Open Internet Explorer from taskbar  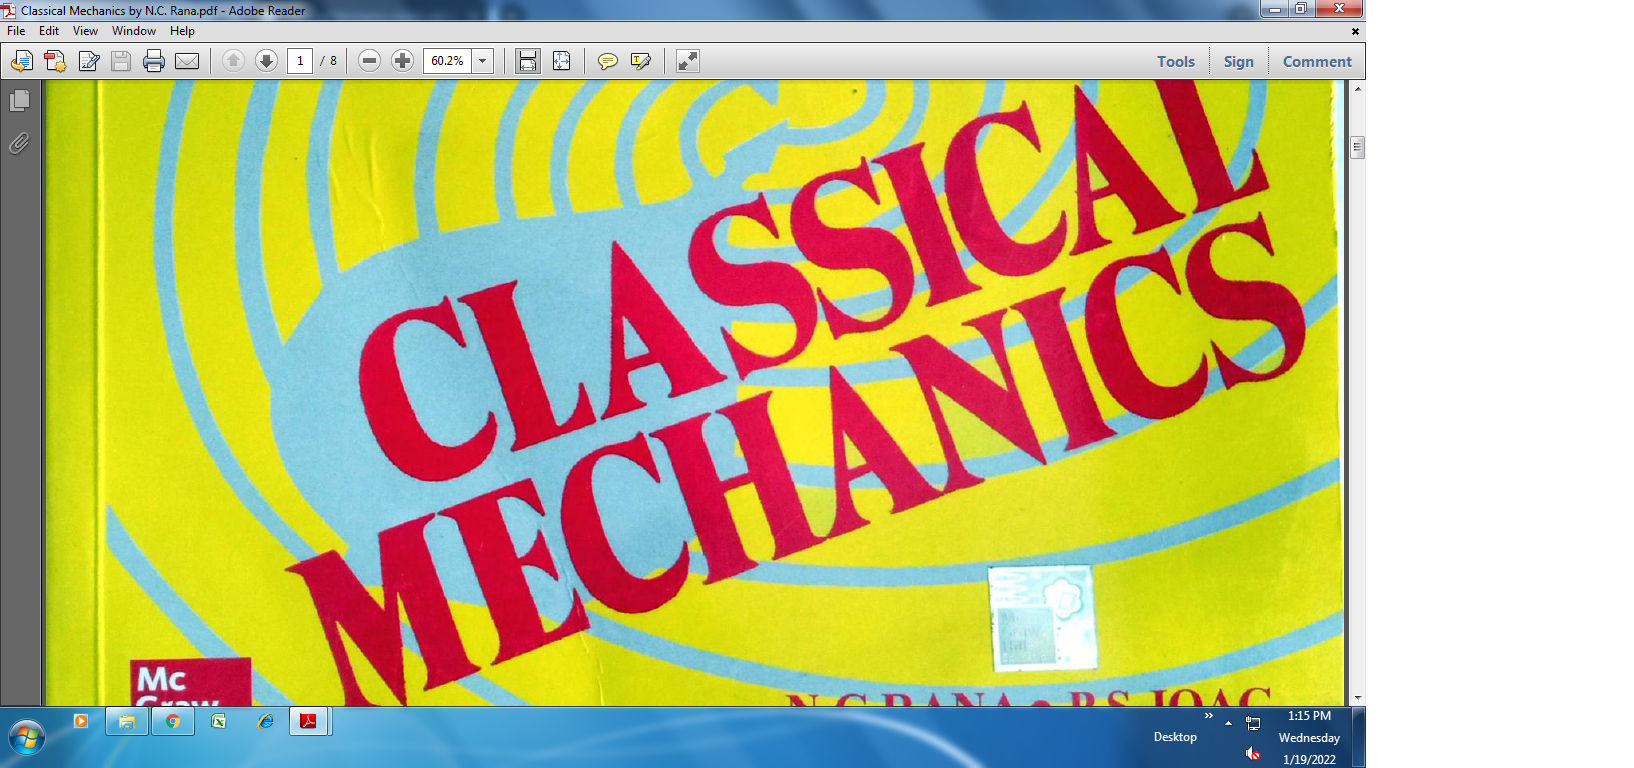tap(265, 721)
